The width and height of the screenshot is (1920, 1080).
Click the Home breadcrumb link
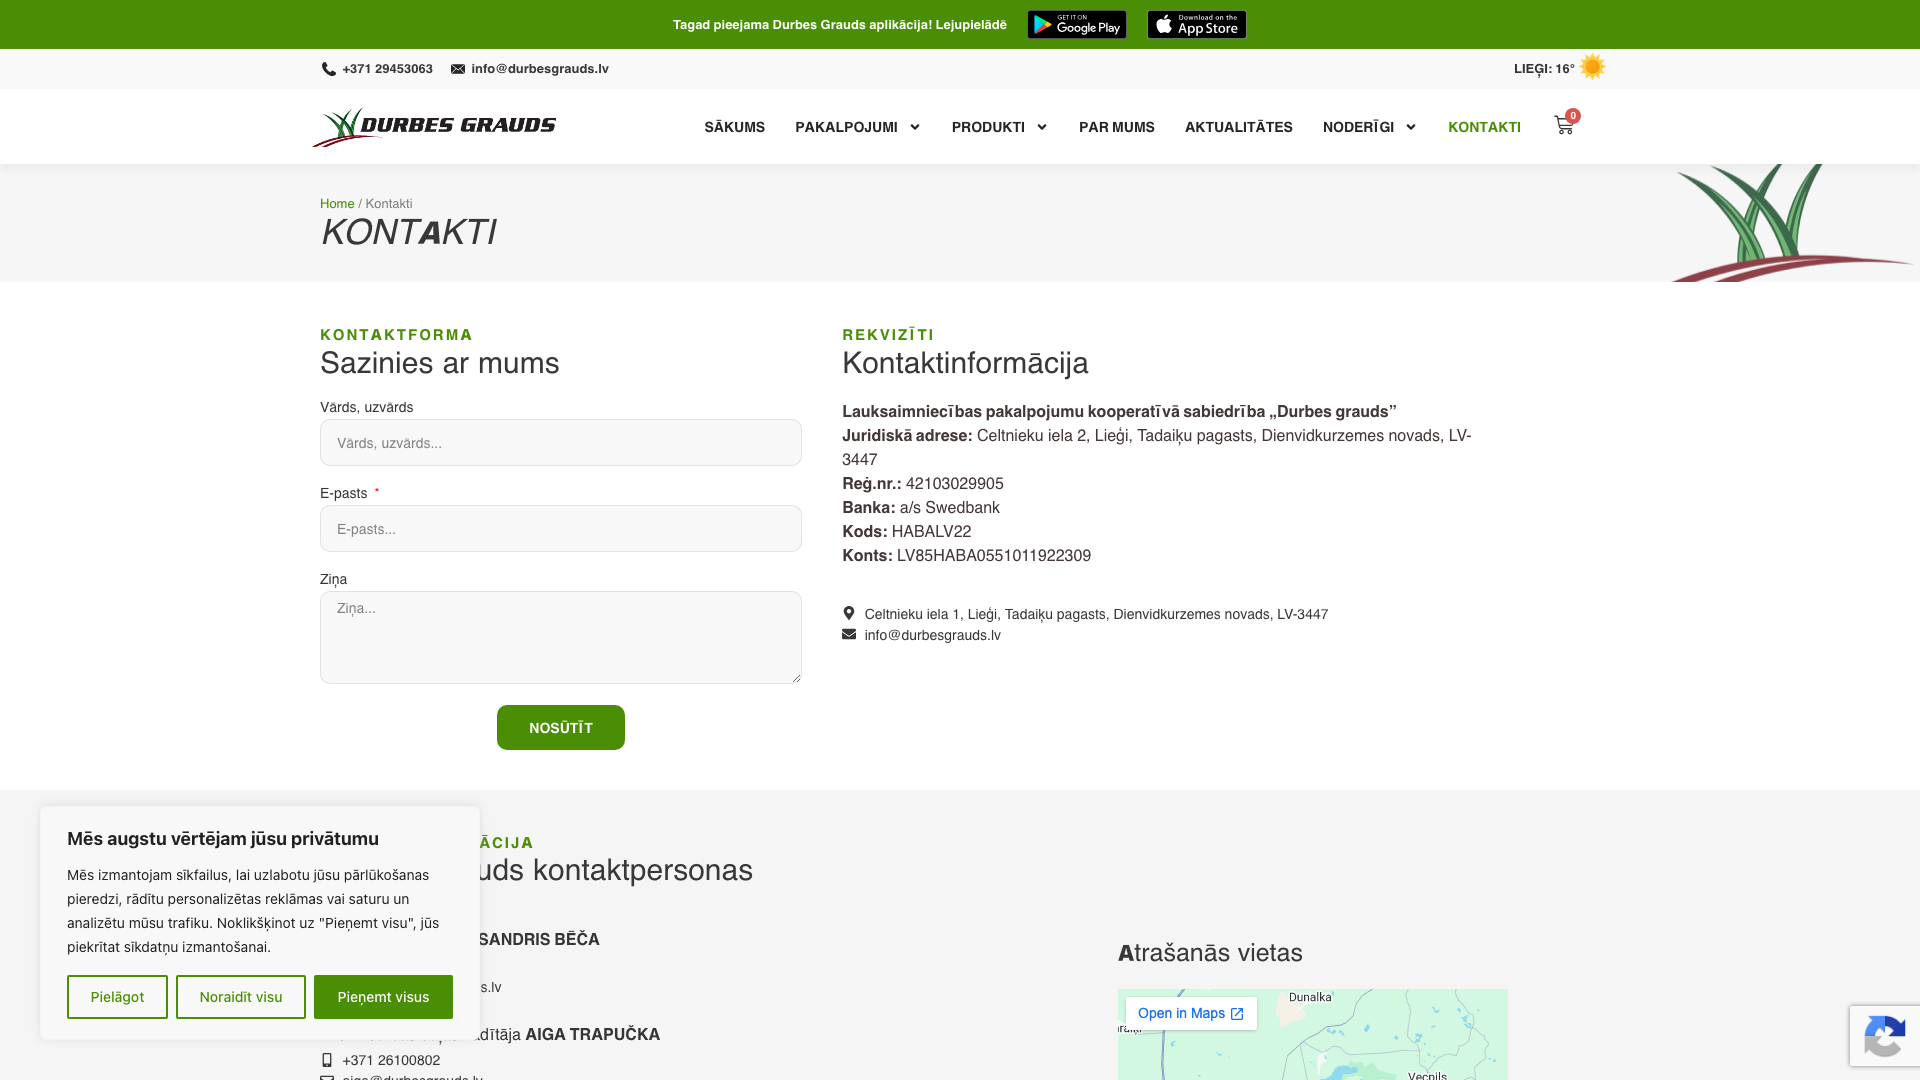(x=337, y=203)
